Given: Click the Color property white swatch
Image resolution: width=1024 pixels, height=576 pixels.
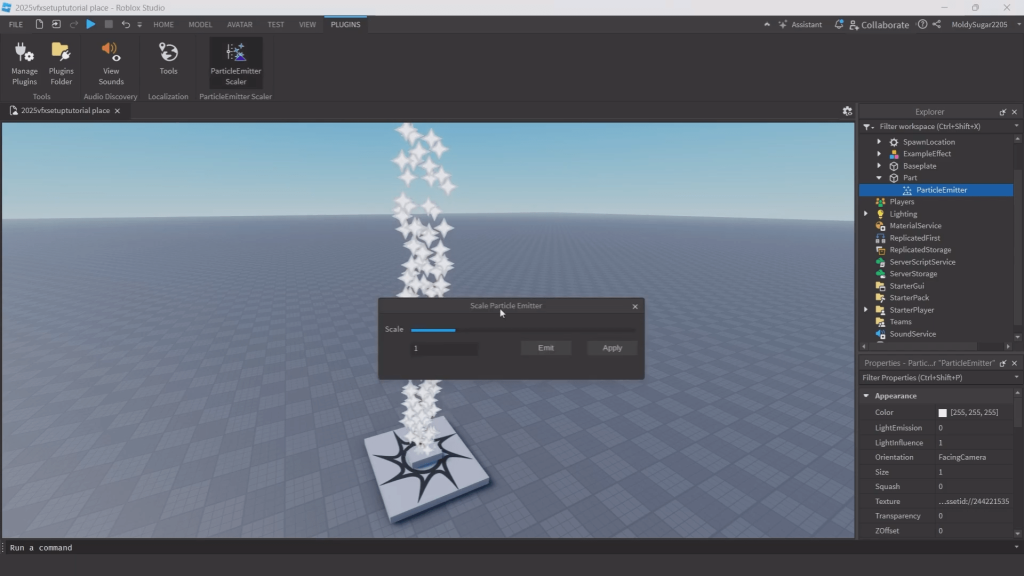Looking at the screenshot, I should click(x=942, y=413).
